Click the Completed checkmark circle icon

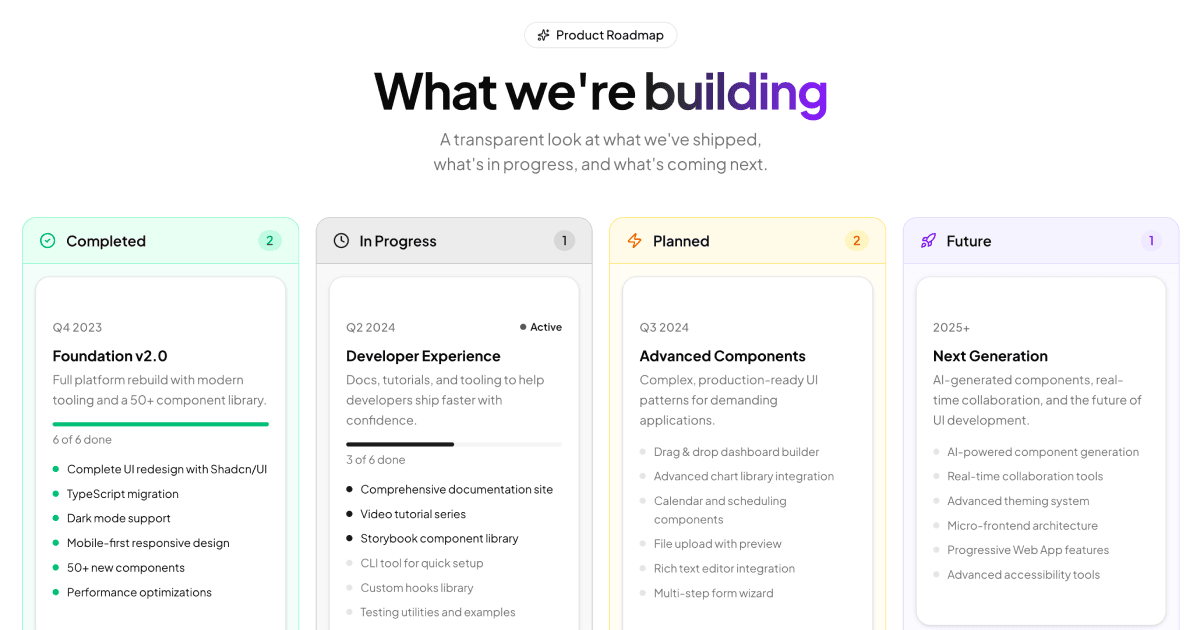[x=48, y=241]
